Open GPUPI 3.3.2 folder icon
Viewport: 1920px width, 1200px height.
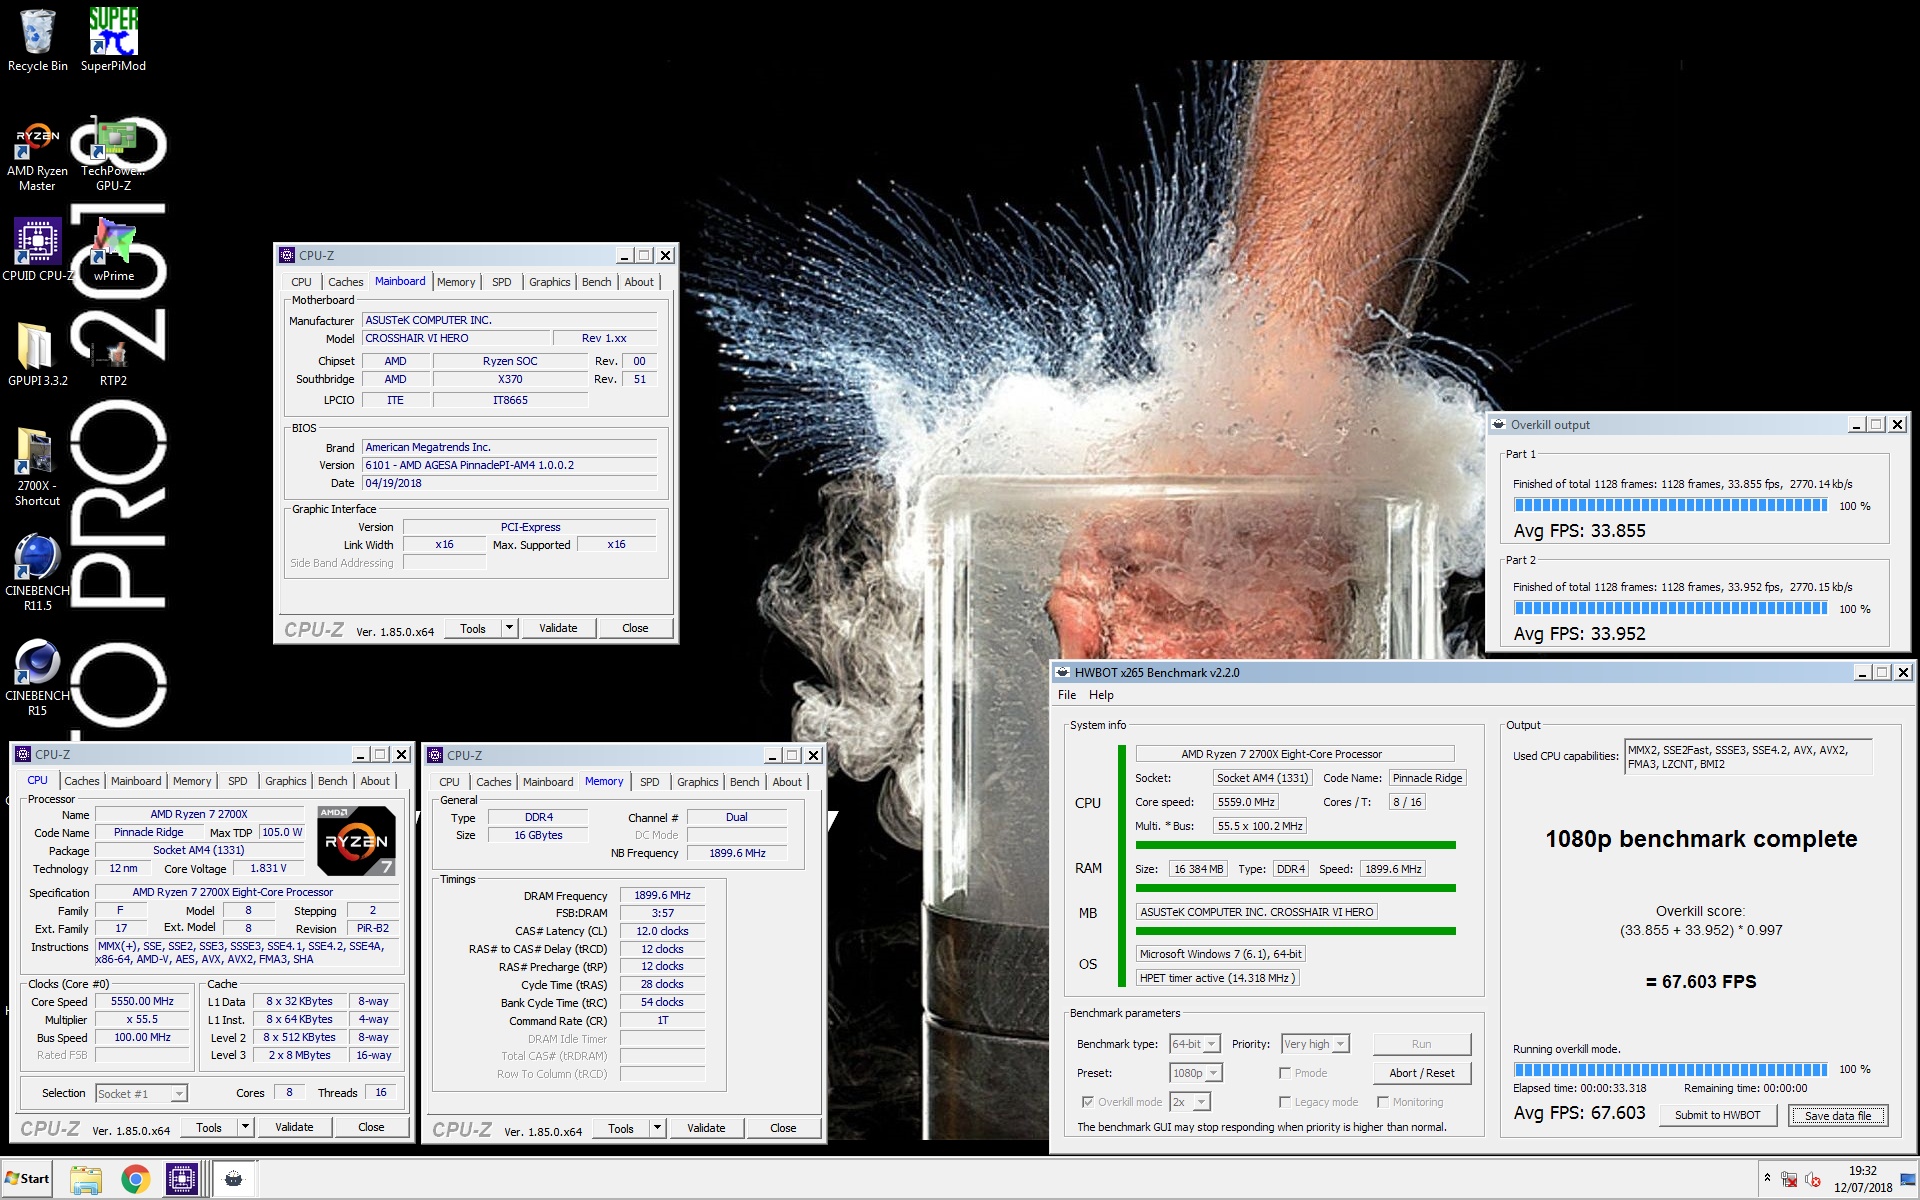click(x=37, y=355)
